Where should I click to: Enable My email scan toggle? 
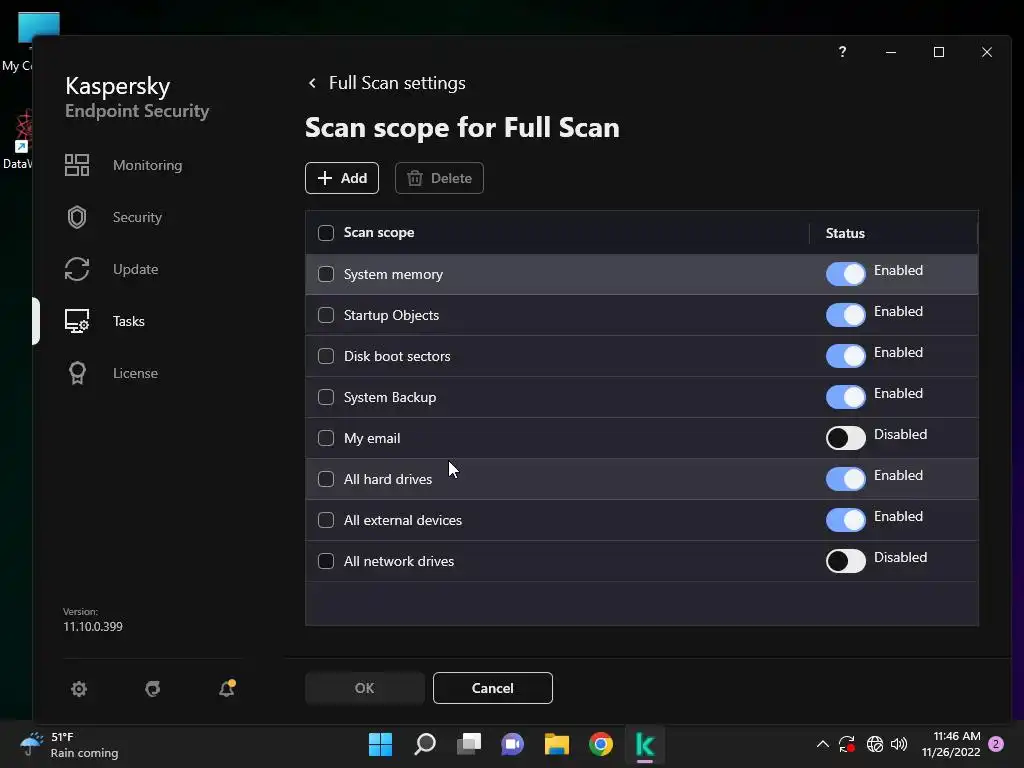pos(846,438)
